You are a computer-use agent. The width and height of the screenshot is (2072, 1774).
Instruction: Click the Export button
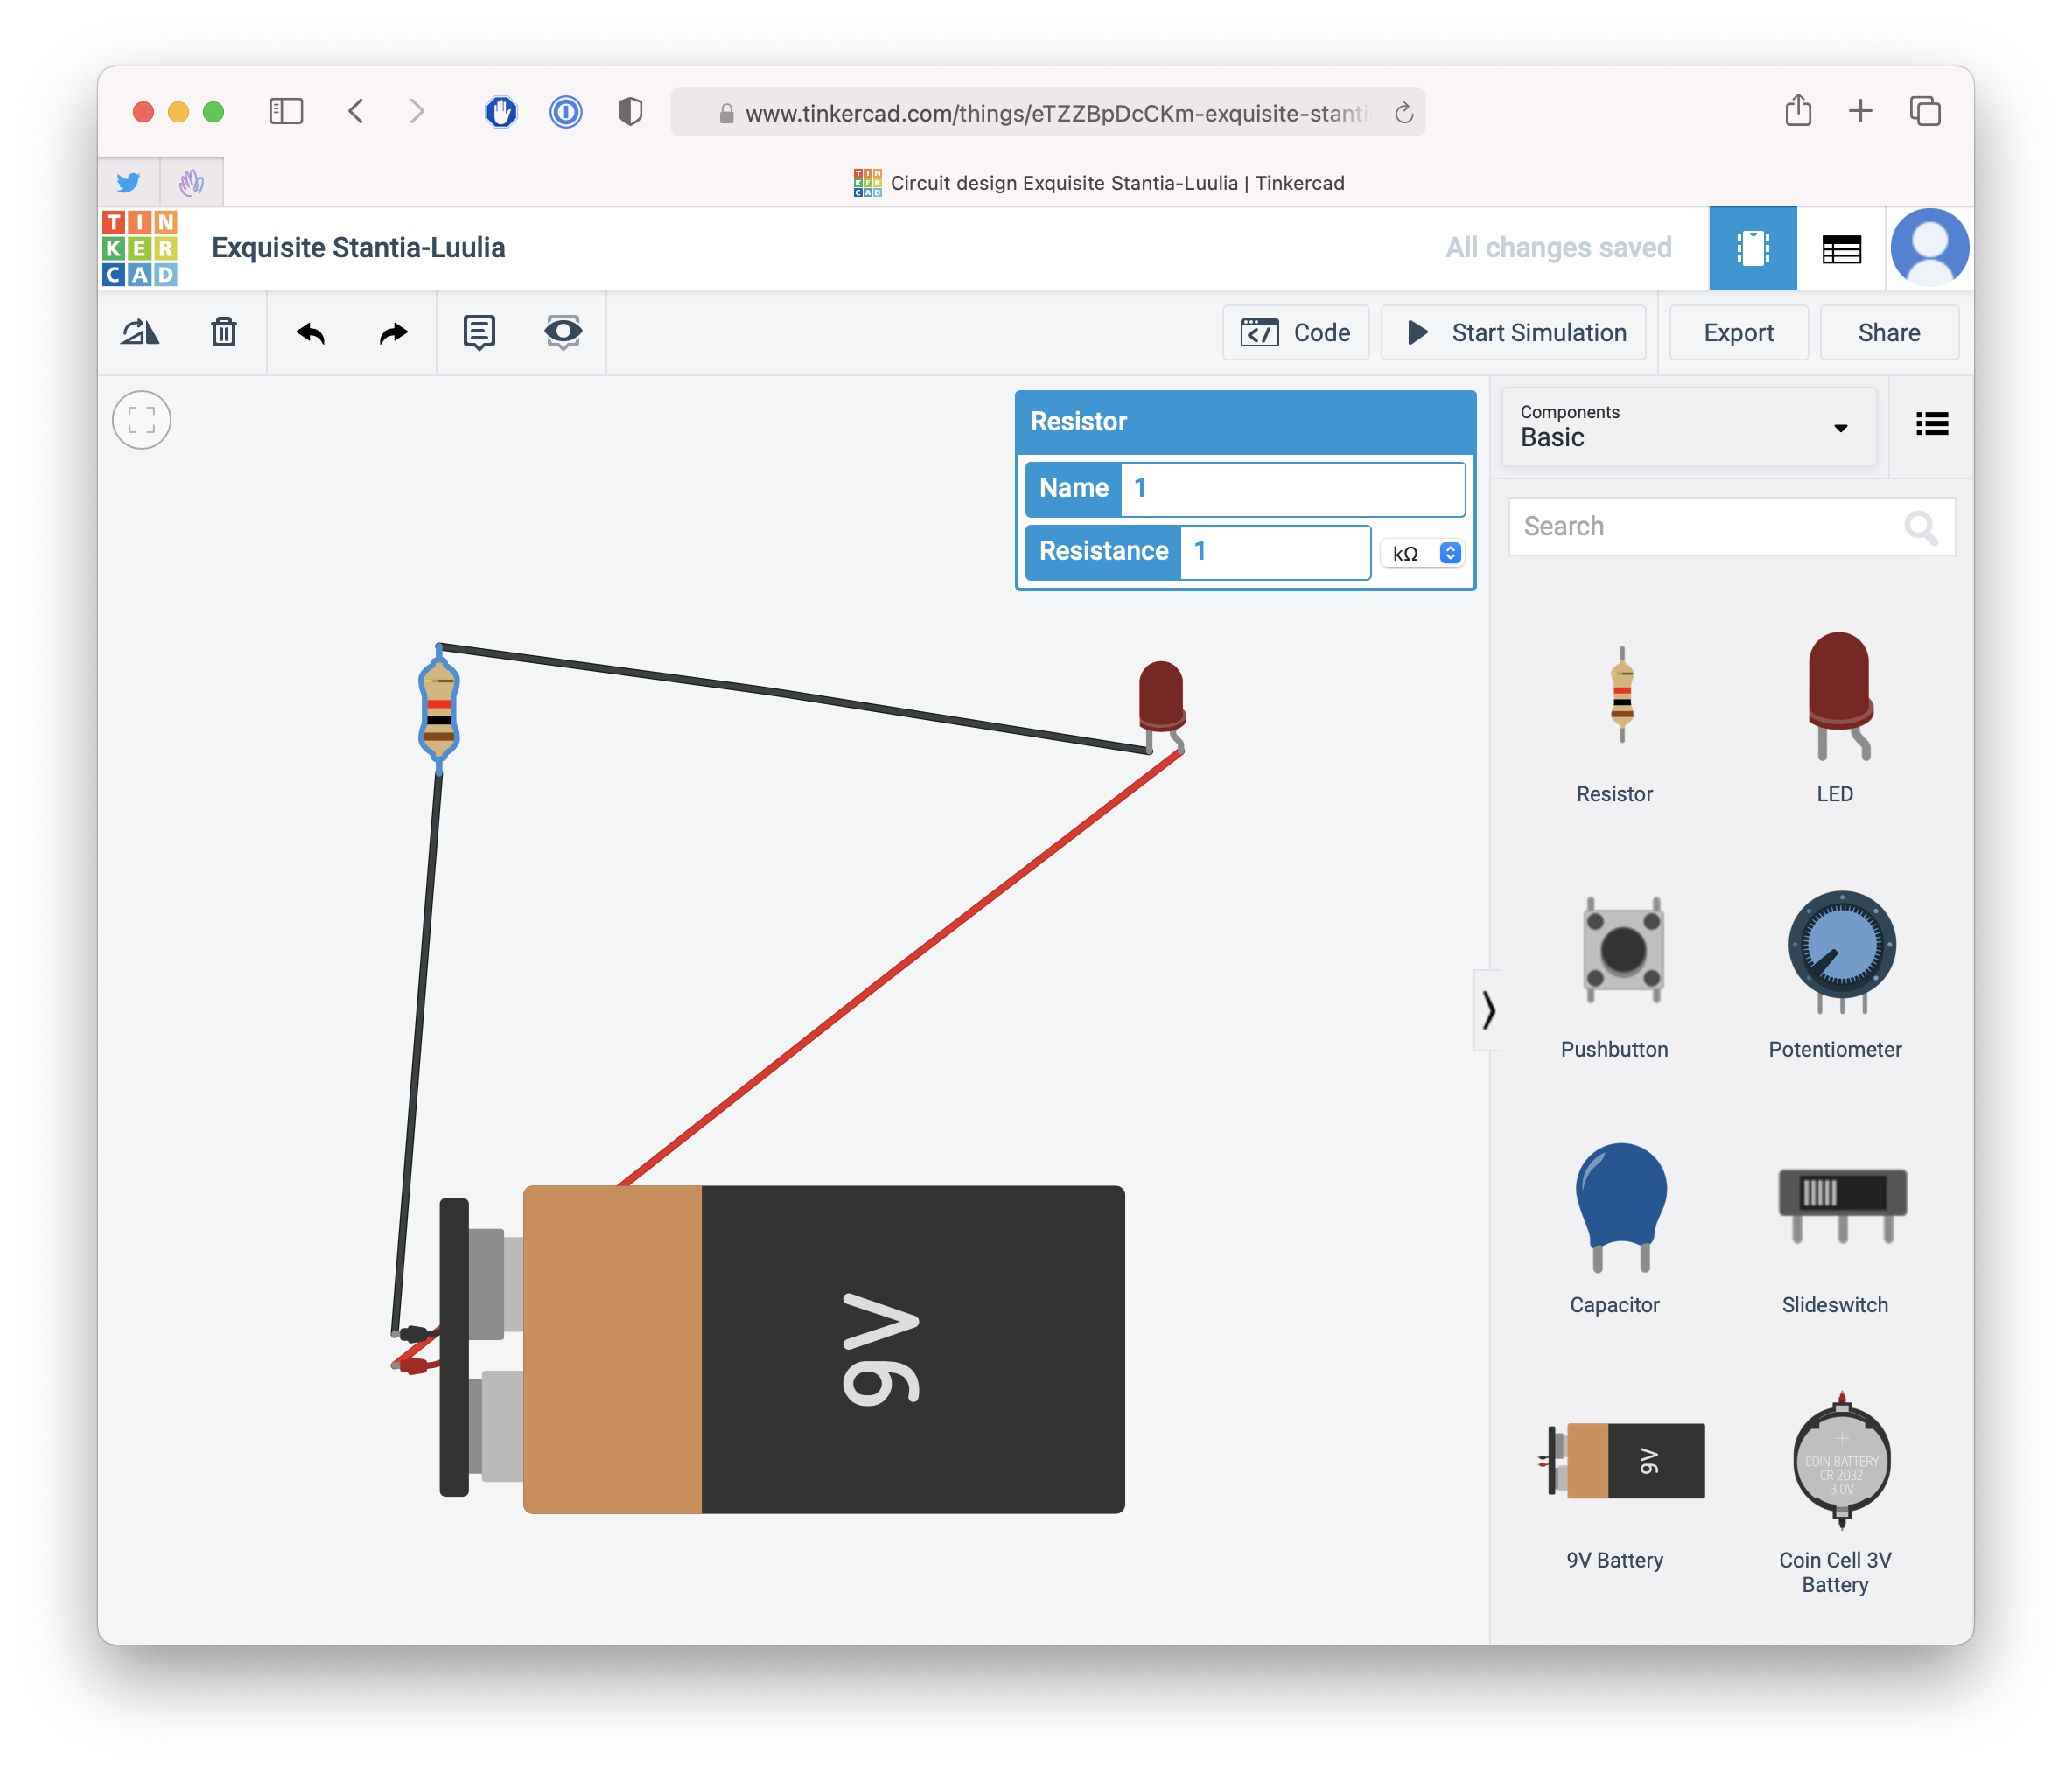point(1738,332)
